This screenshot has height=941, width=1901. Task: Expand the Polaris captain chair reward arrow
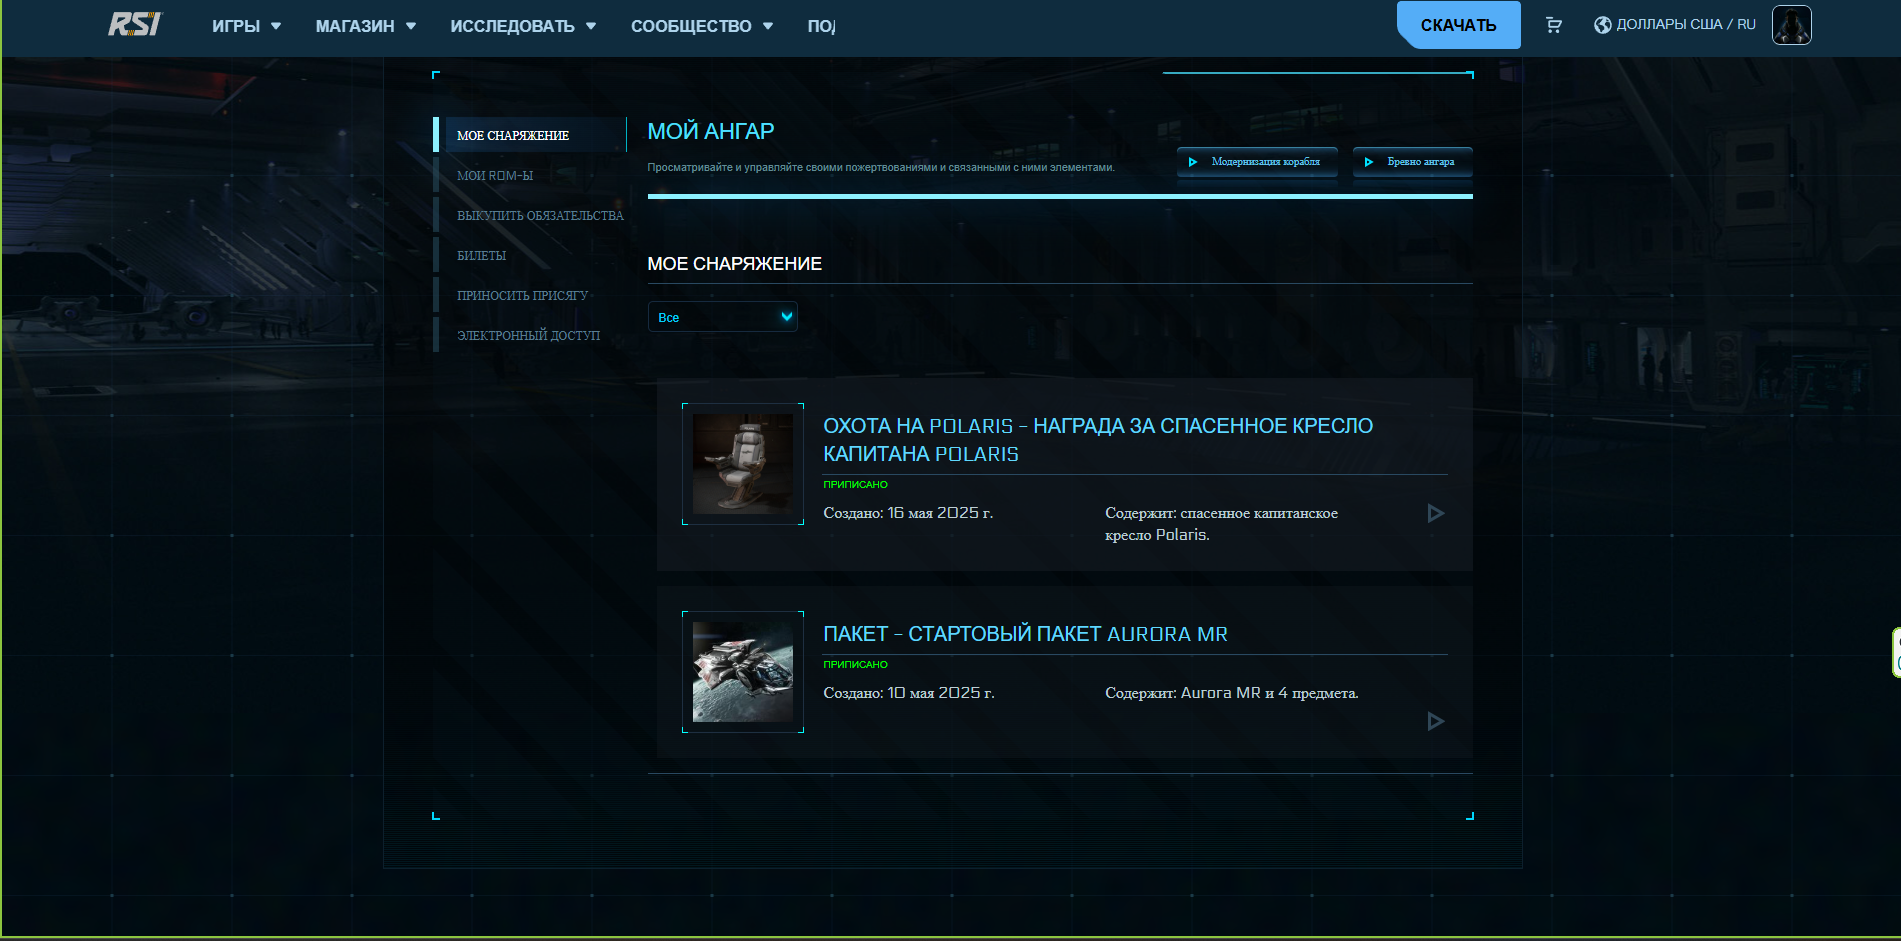coord(1435,513)
